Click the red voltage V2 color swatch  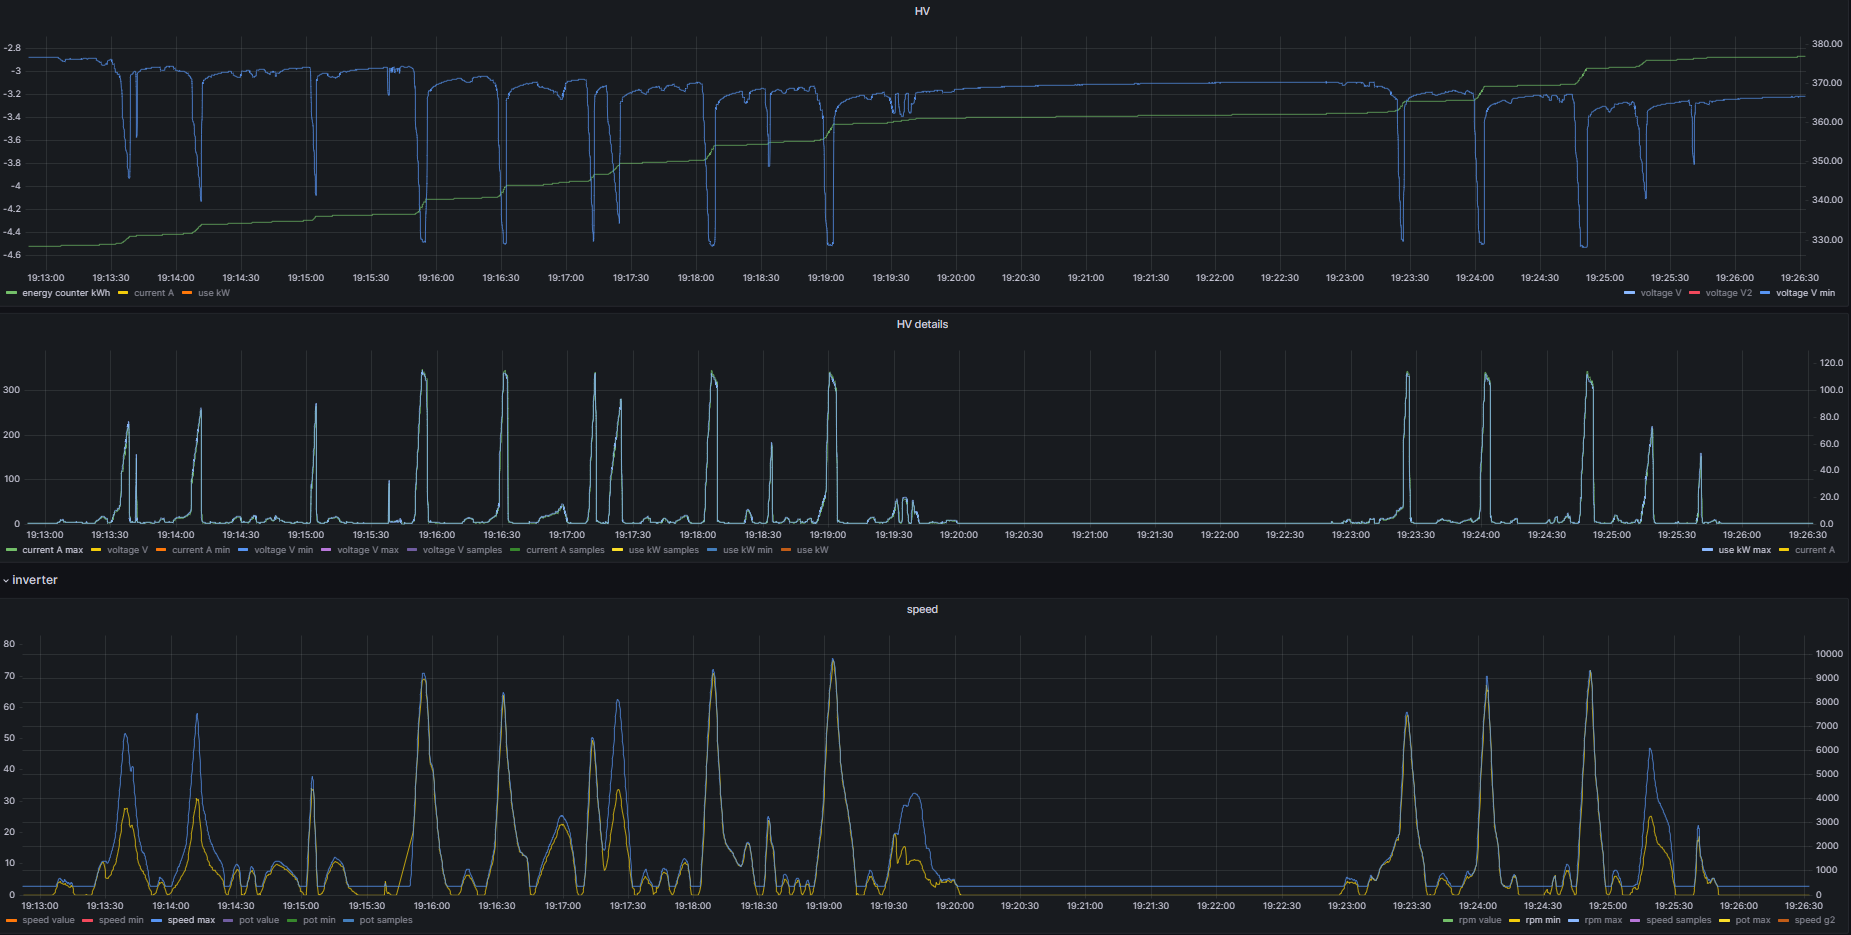pos(1695,294)
